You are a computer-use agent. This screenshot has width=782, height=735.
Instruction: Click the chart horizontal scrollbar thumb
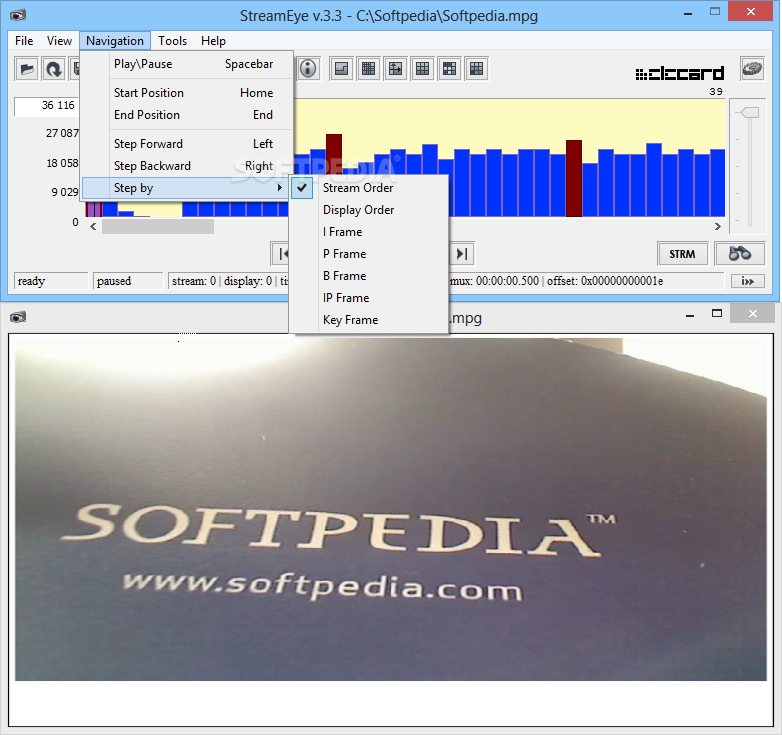158,226
